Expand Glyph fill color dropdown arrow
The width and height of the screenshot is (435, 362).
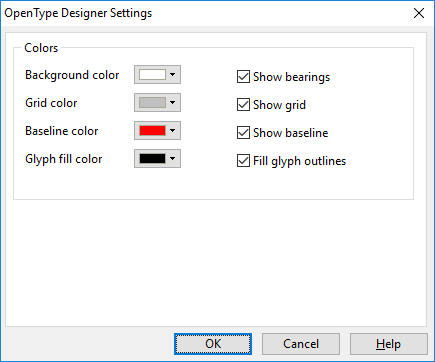pos(172,159)
